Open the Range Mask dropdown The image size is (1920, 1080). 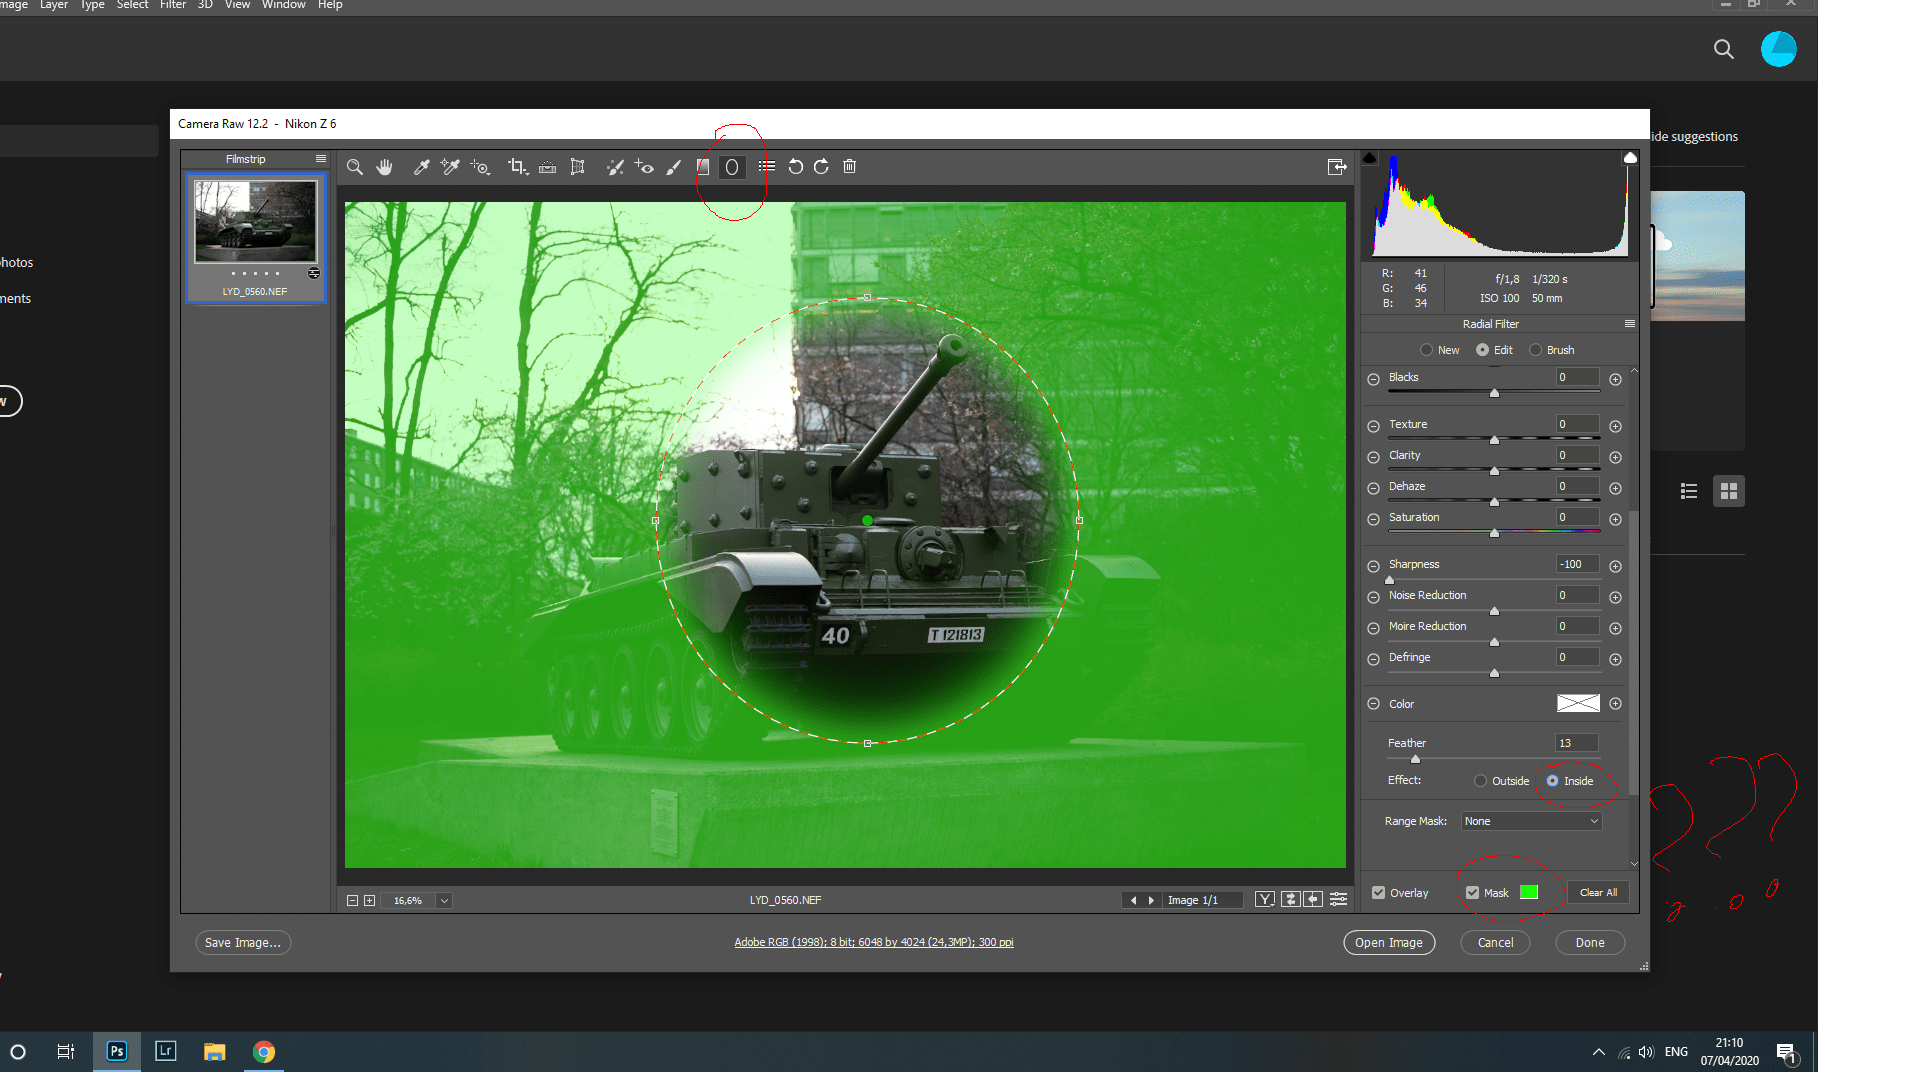1530,820
